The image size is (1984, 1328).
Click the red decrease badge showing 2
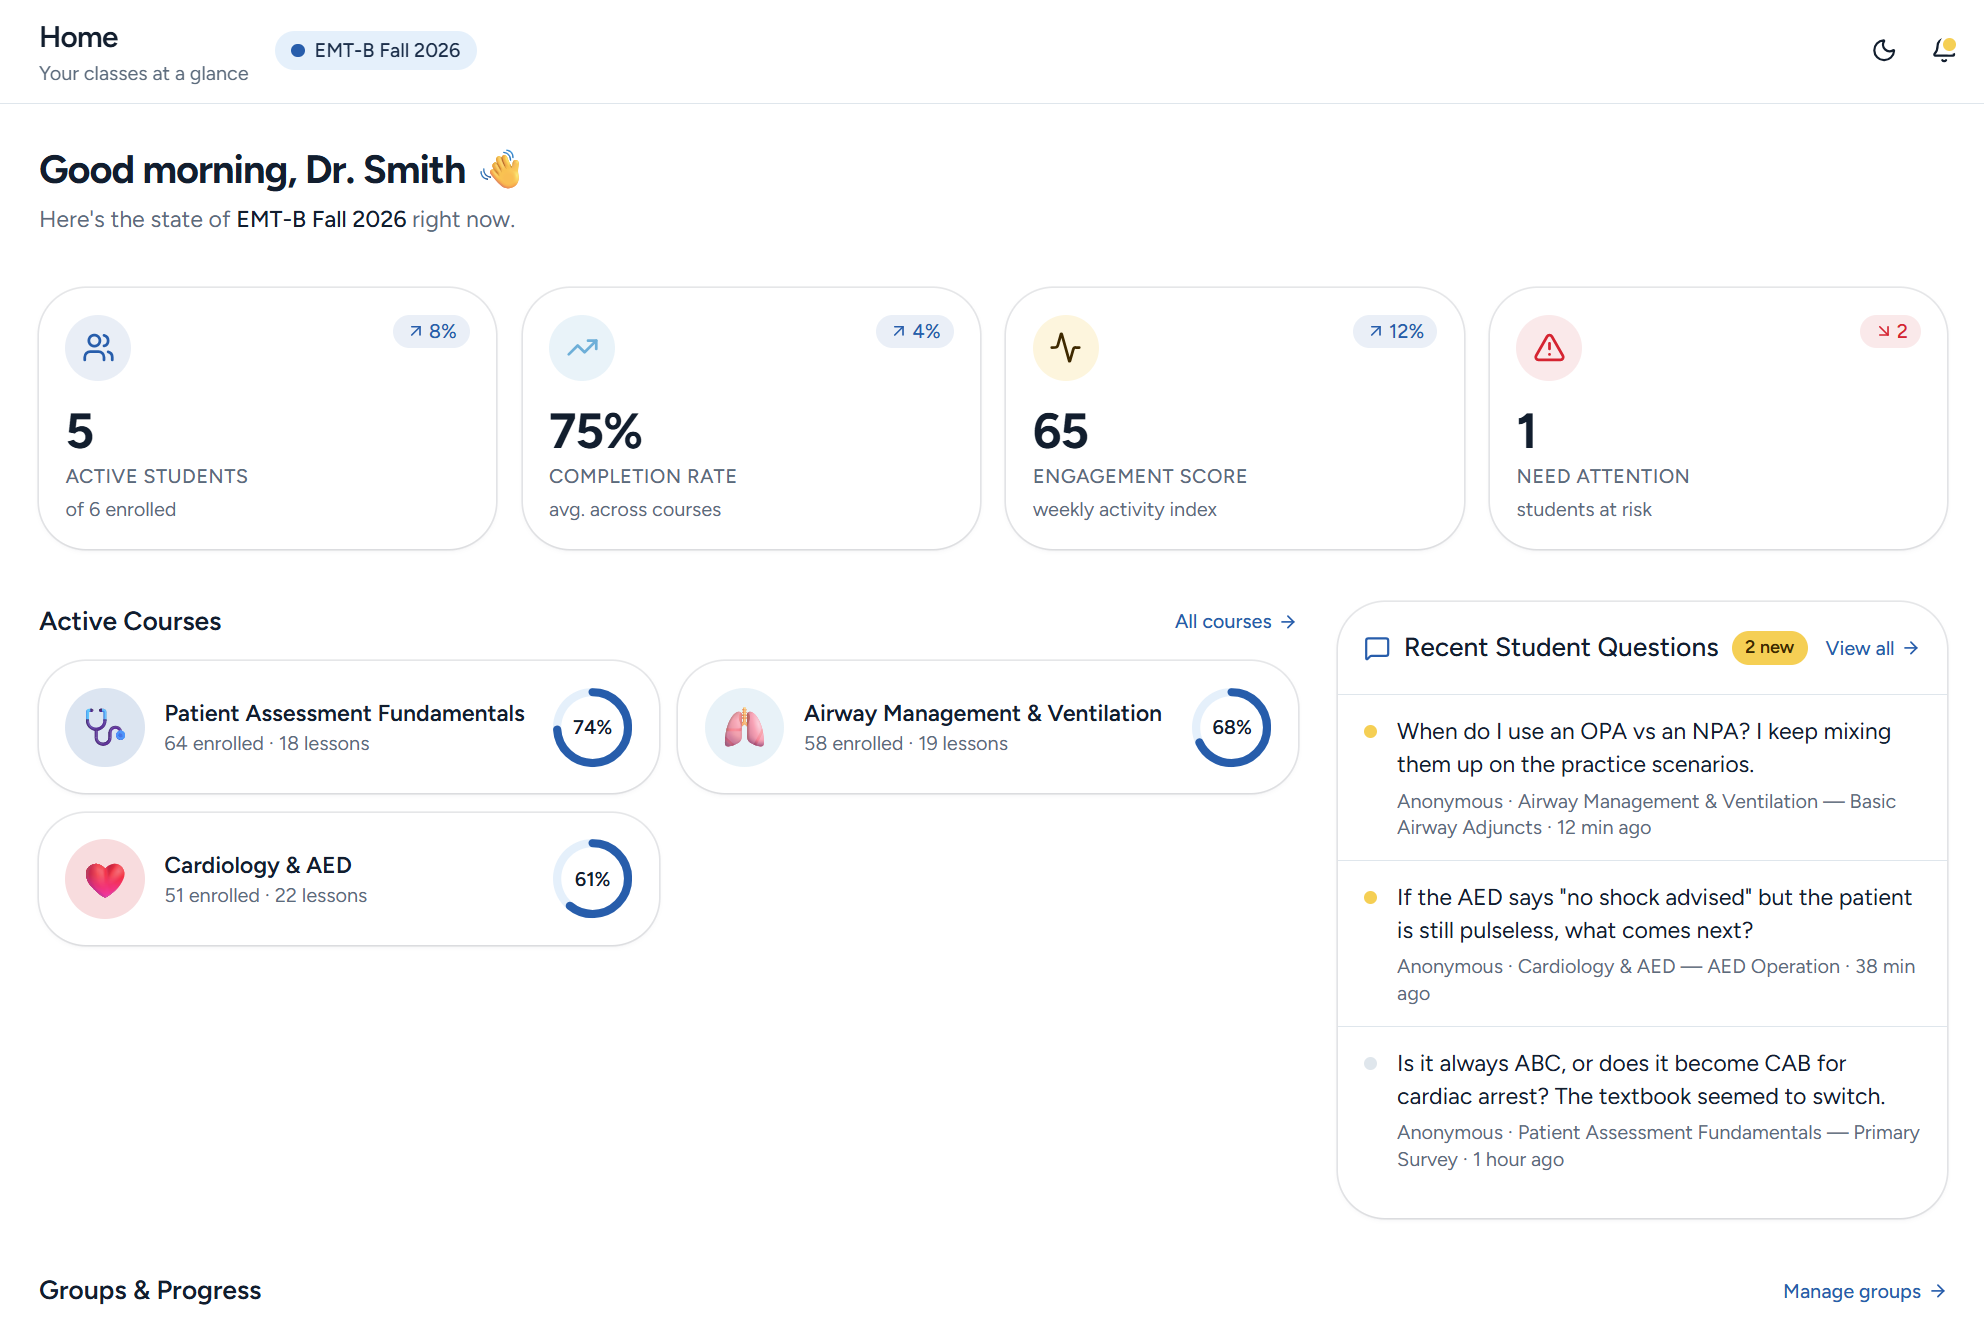coord(1891,331)
